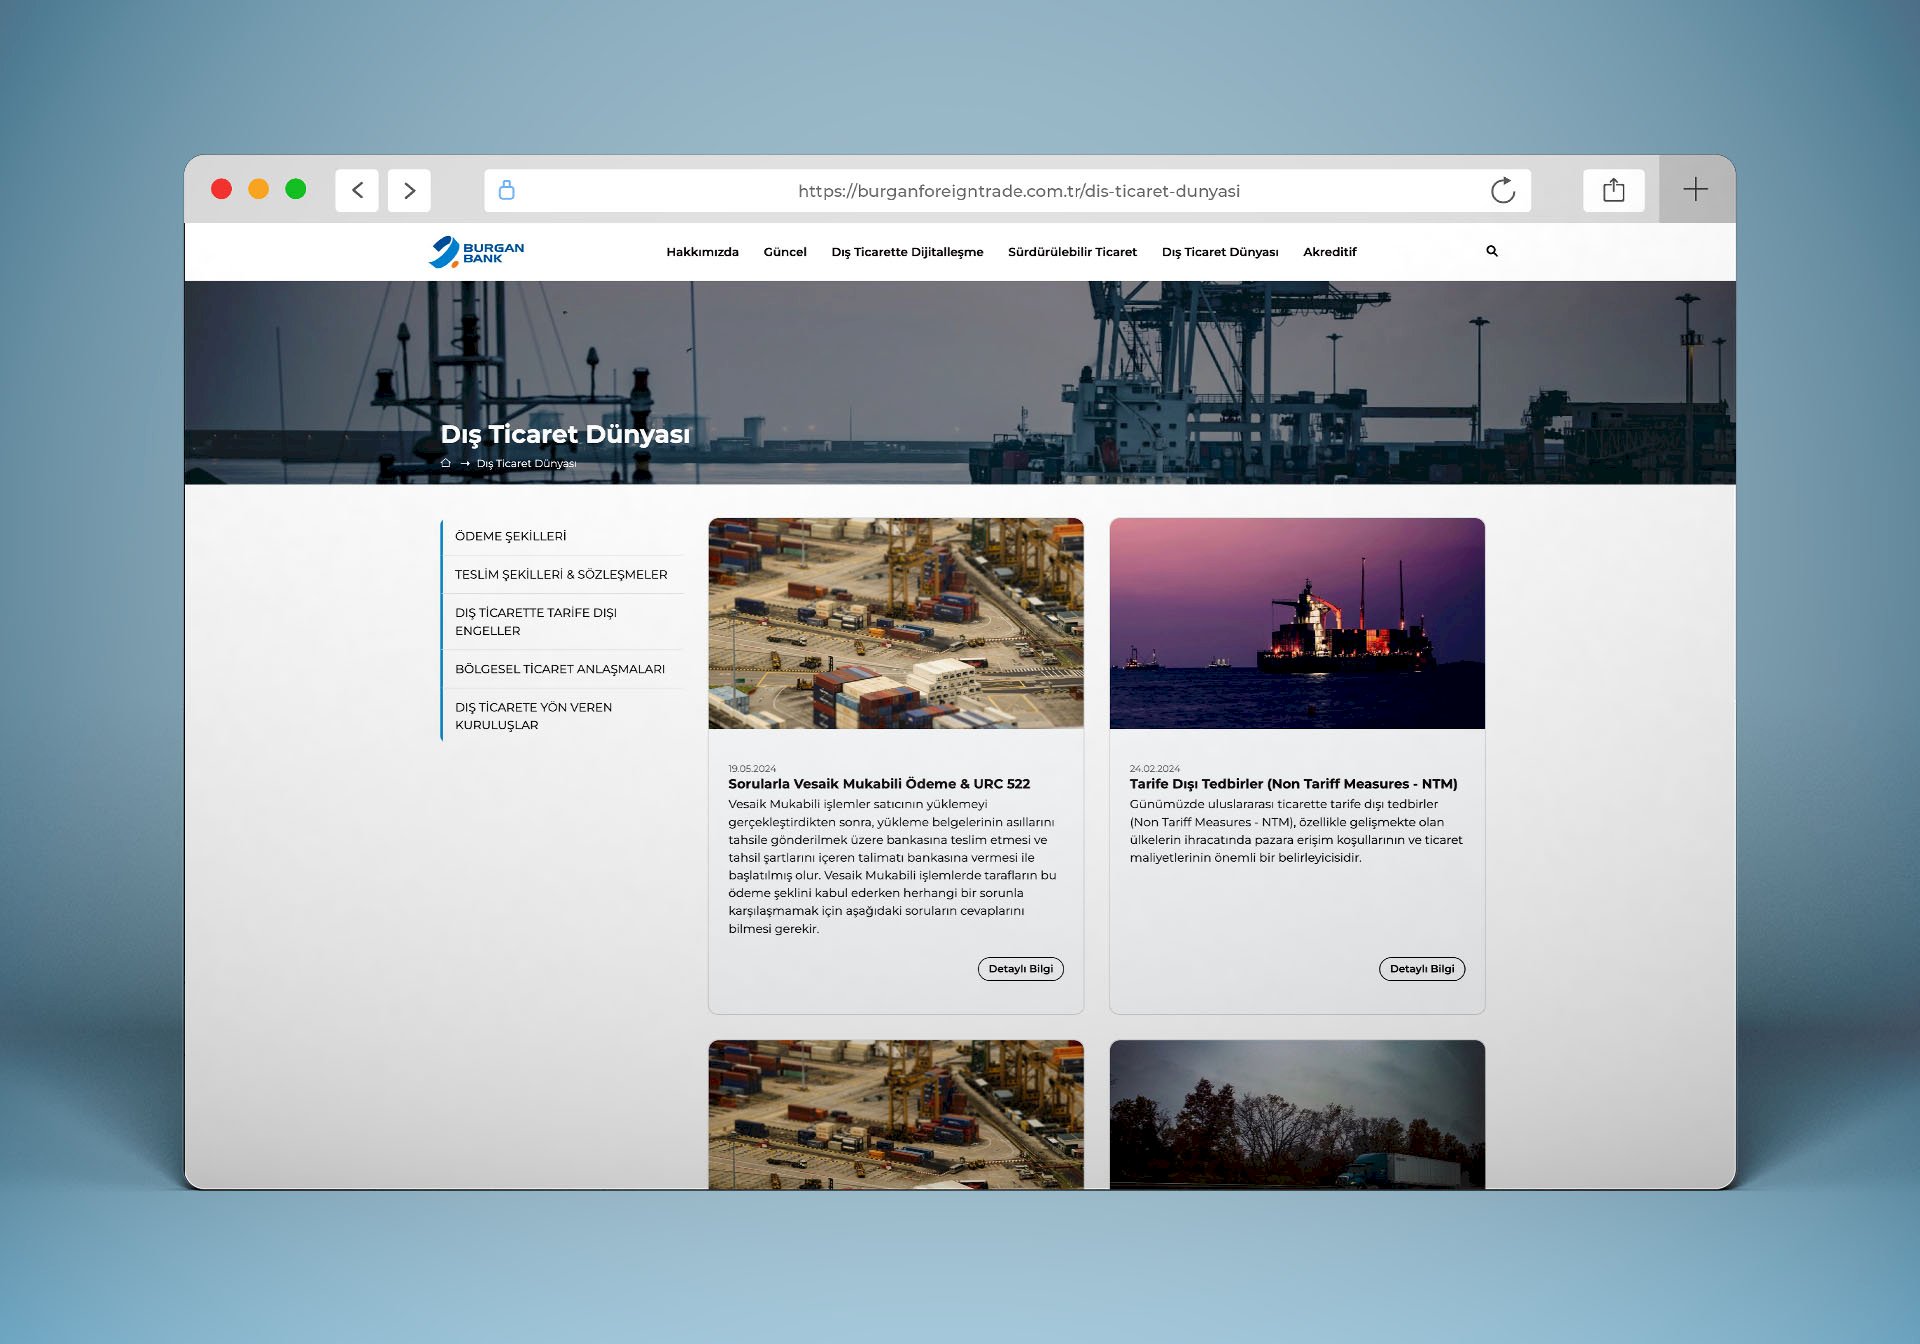The width and height of the screenshot is (1920, 1344).
Task: Click Dış Ticaret Dünyası breadcrumb link
Action: pos(526,464)
